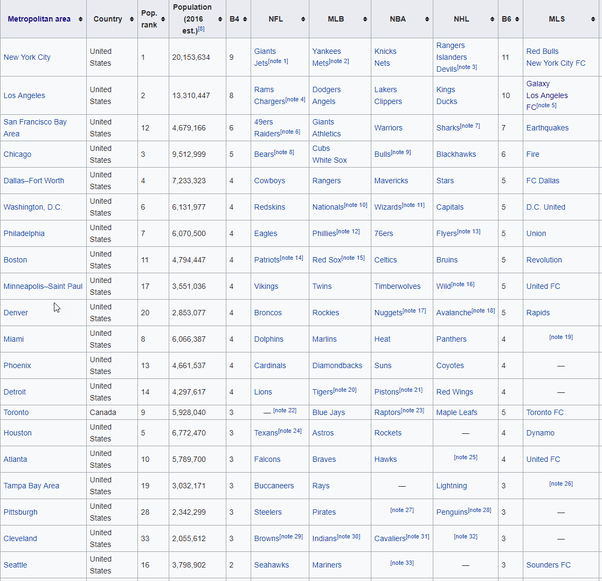Screen dimensions: 602x581
Task: Open the Miami metro link
Action: click(14, 339)
